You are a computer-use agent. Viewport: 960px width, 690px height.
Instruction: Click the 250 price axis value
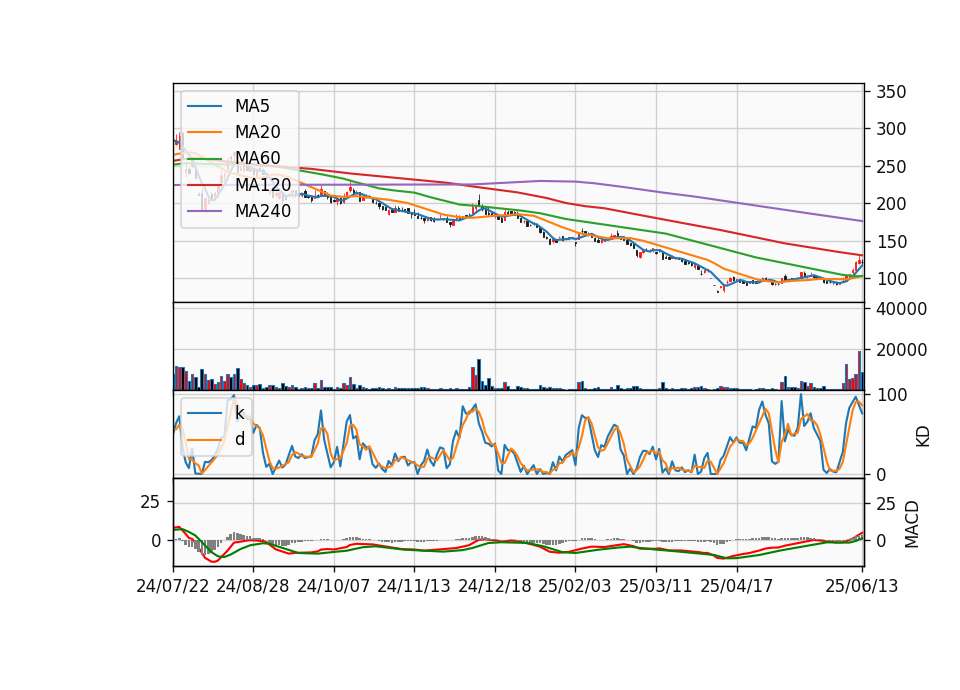pyautogui.click(x=891, y=167)
